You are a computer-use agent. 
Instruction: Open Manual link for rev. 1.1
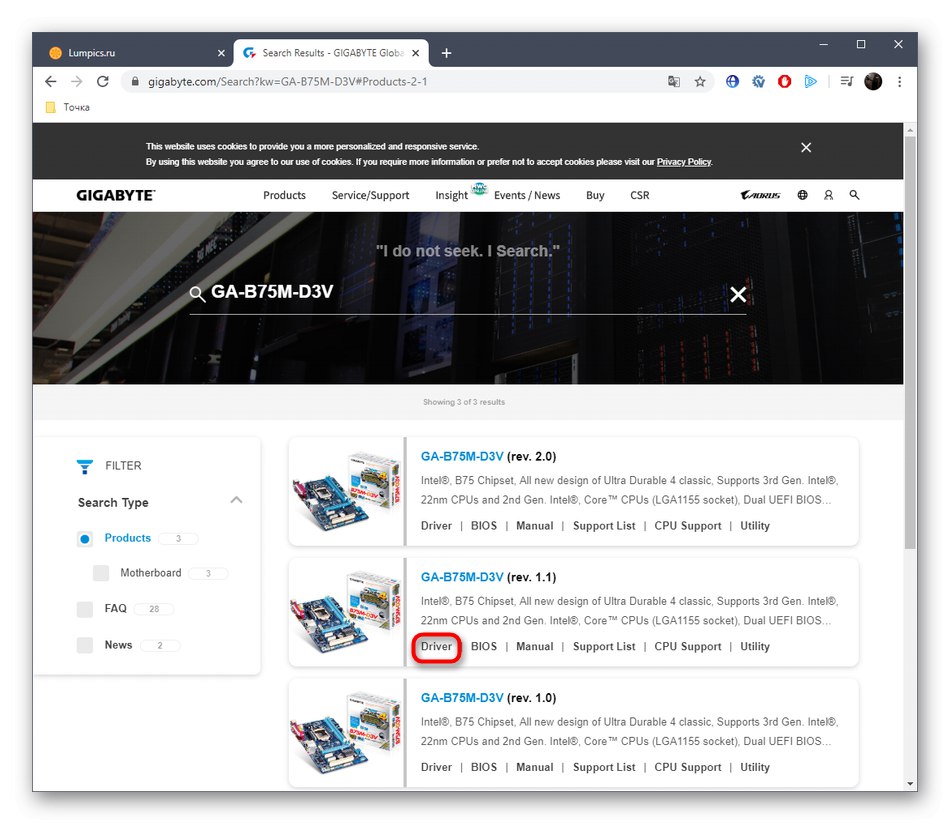[x=534, y=646]
